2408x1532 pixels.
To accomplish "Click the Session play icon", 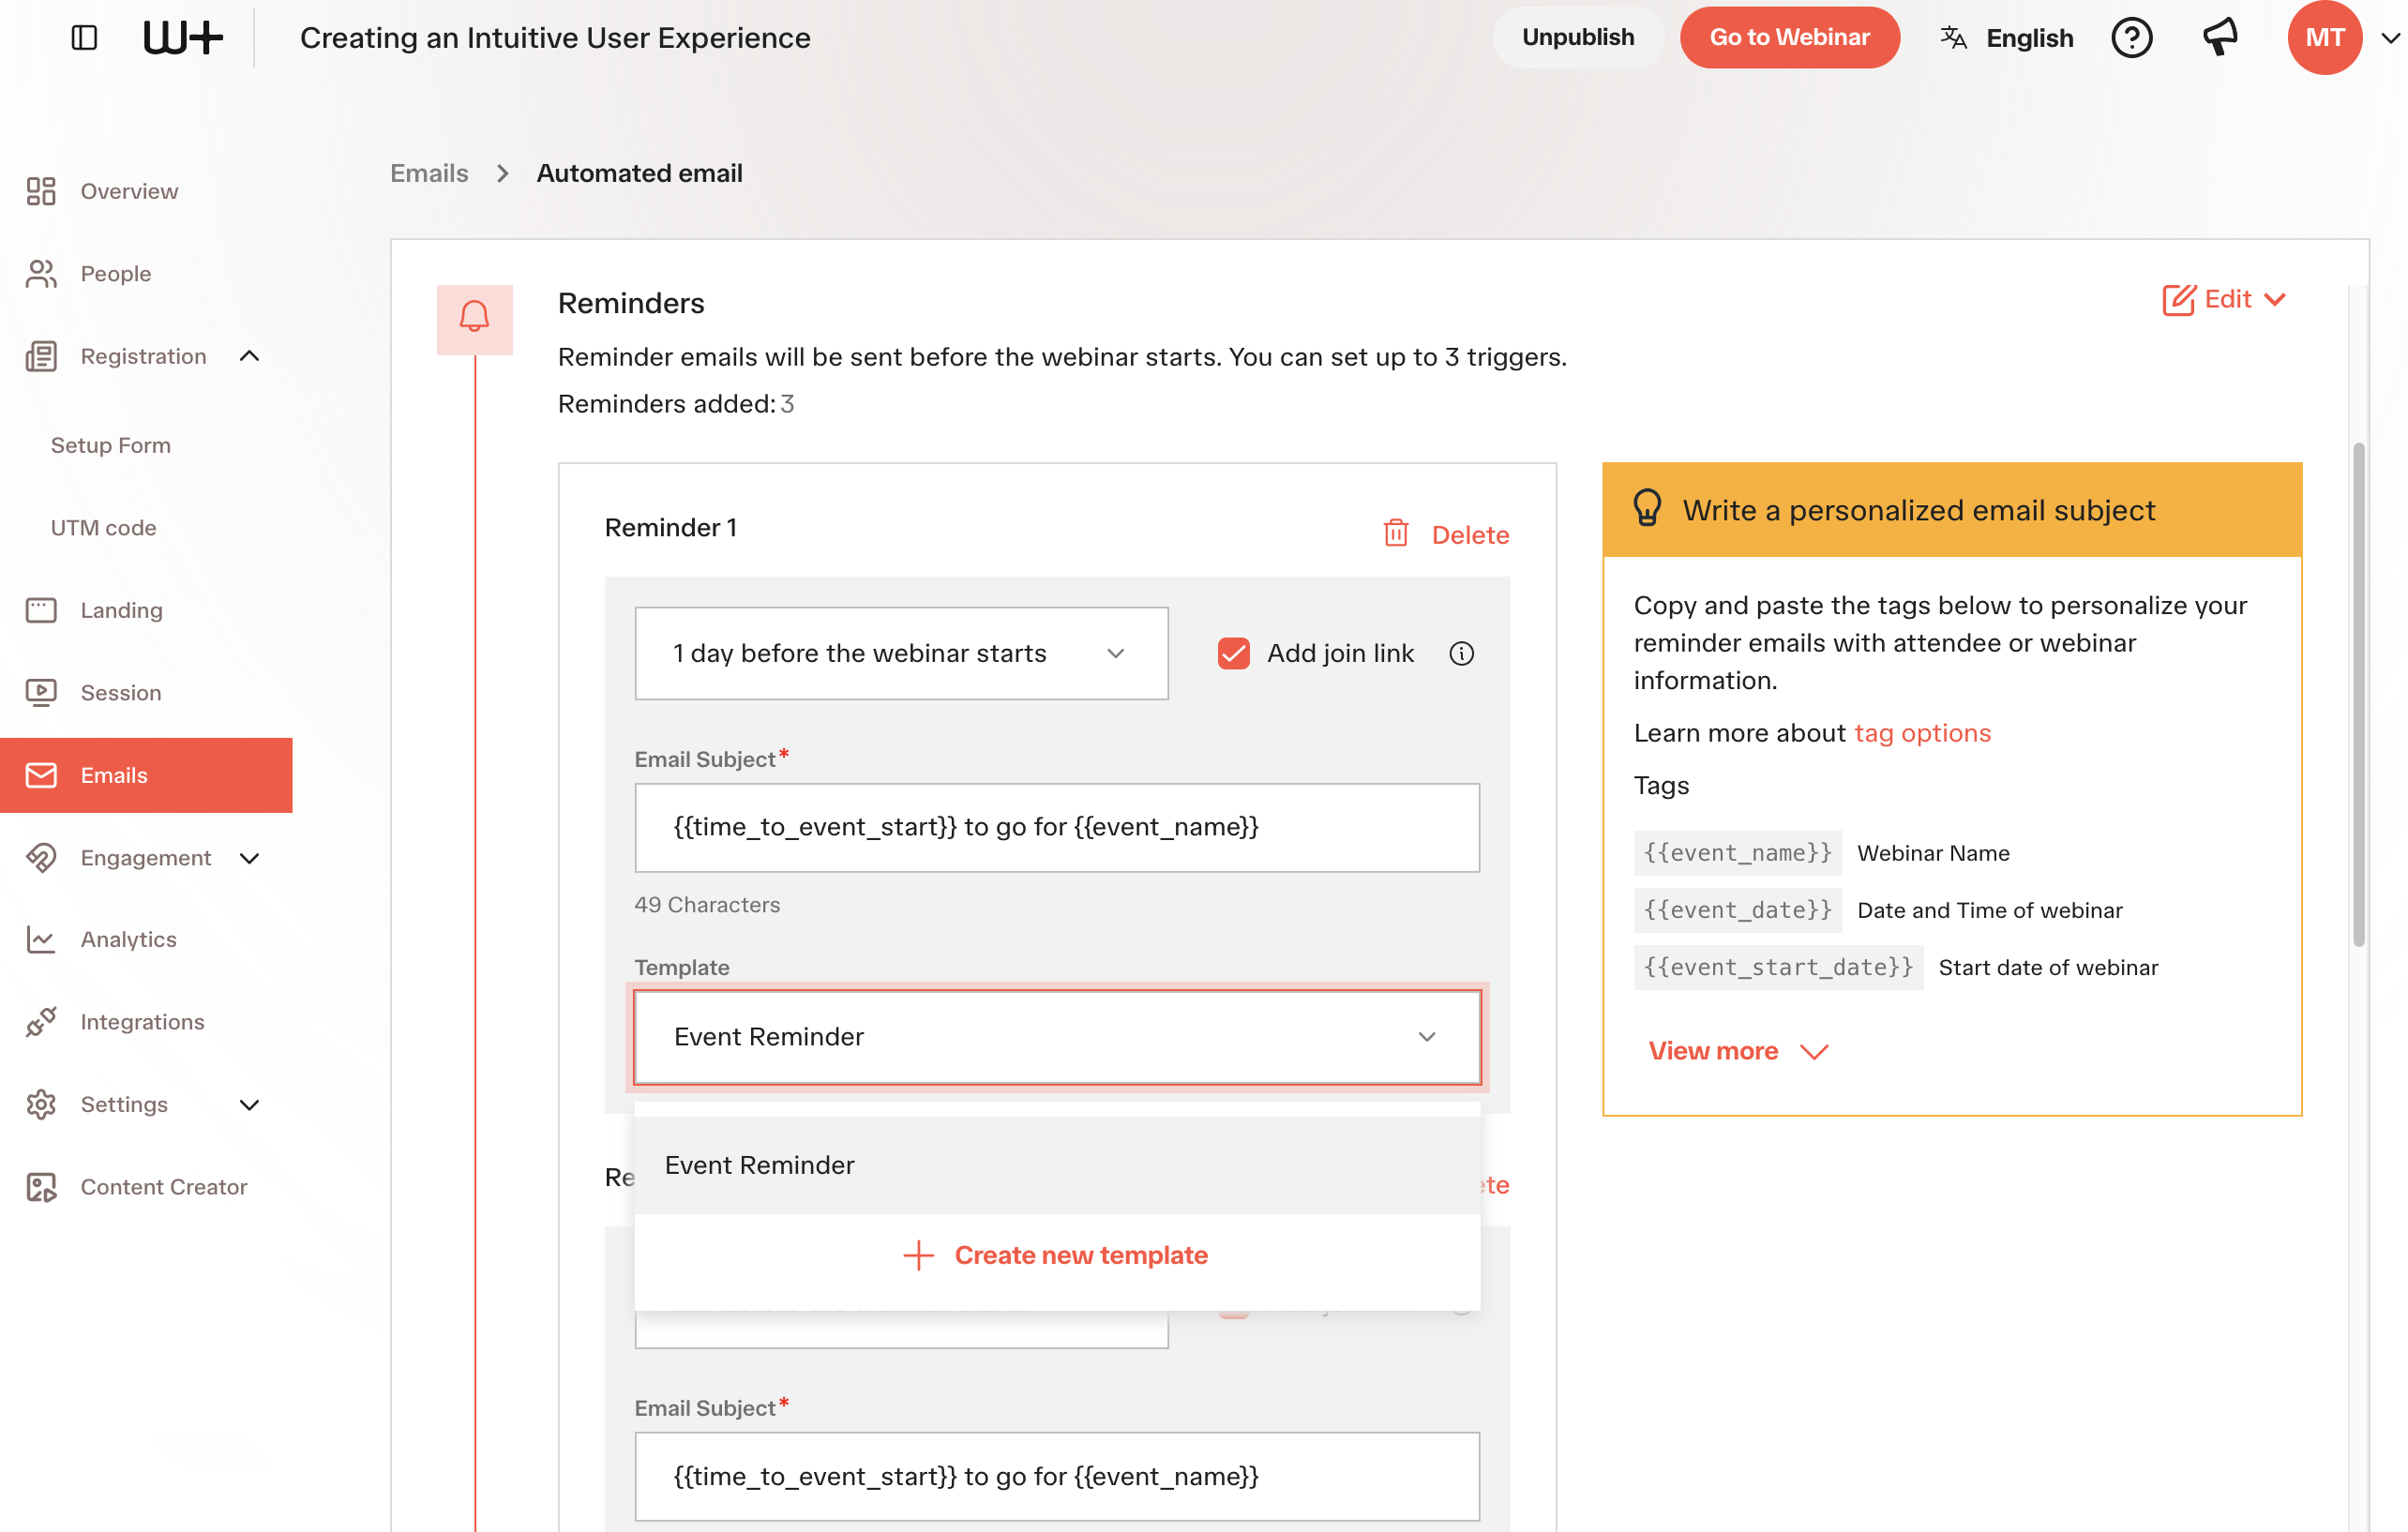I will coord(41,692).
